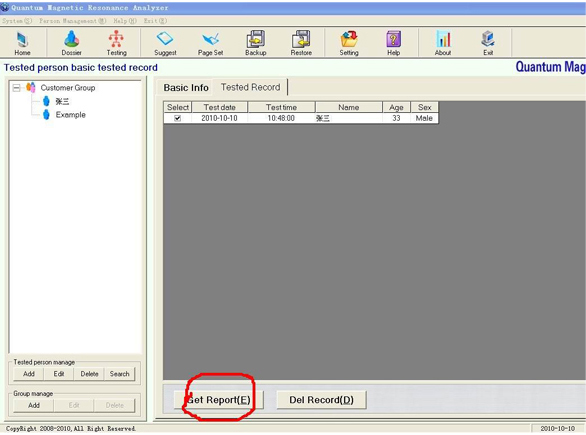The height and width of the screenshot is (435, 586).
Task: Click the Del Record(D) button
Action: click(x=321, y=400)
